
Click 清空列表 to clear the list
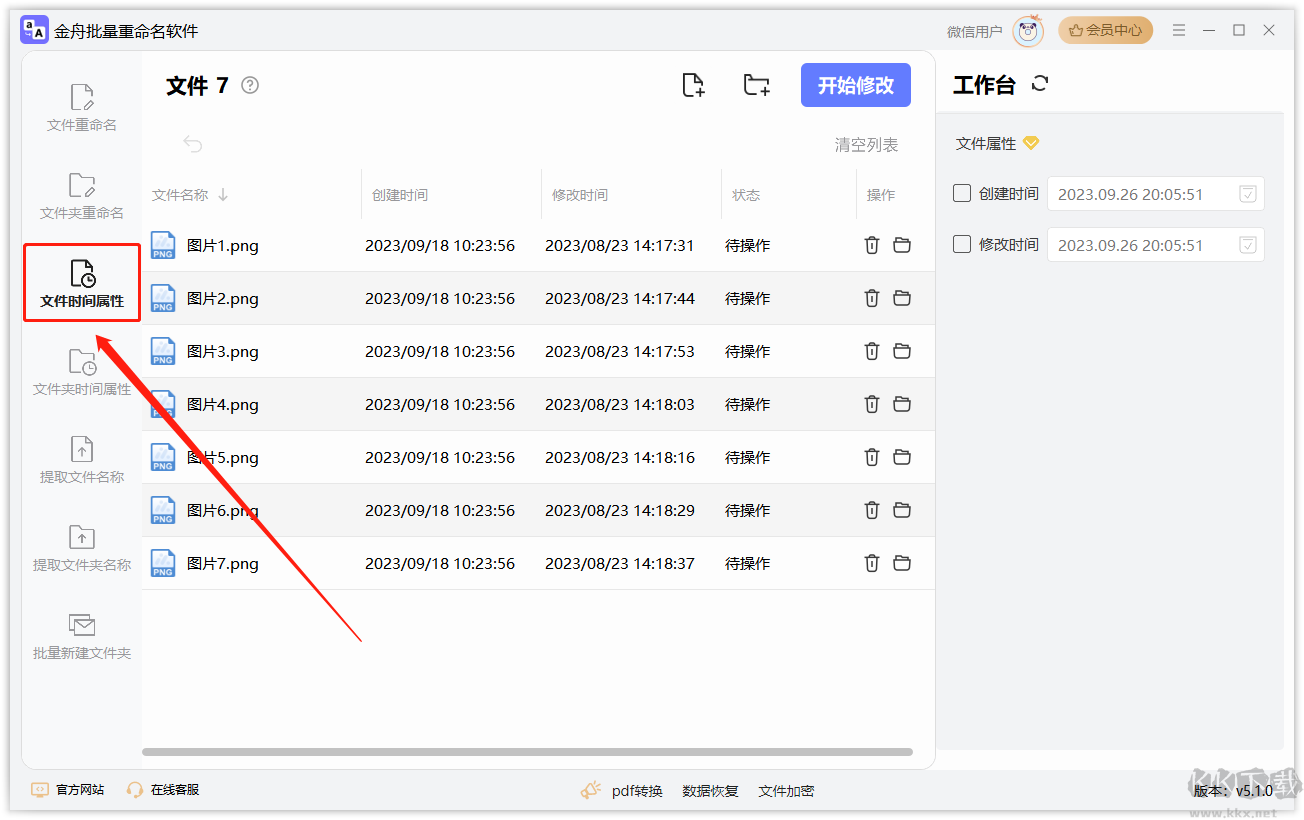coord(865,143)
